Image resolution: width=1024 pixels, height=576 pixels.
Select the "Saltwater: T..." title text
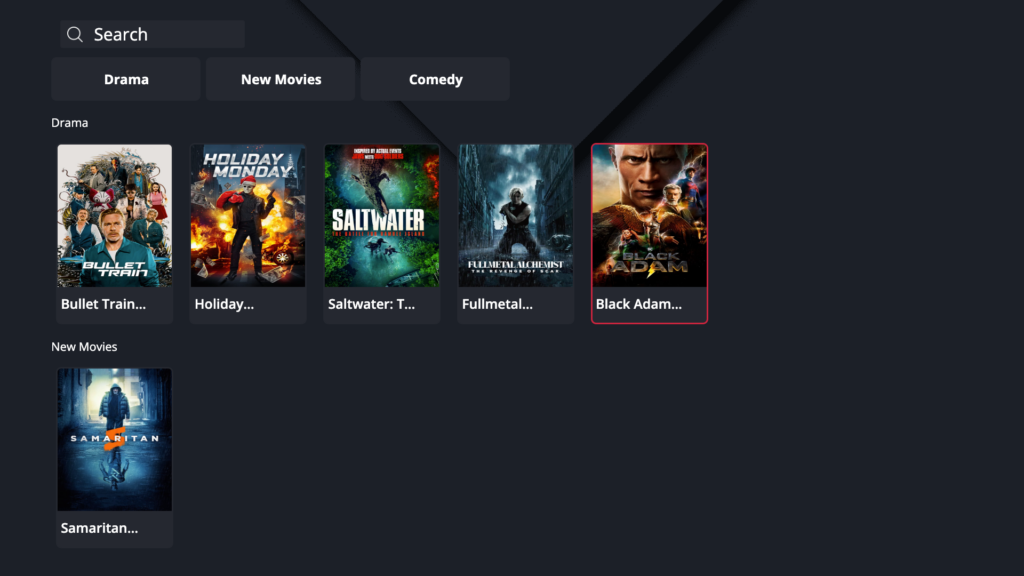tap(371, 304)
